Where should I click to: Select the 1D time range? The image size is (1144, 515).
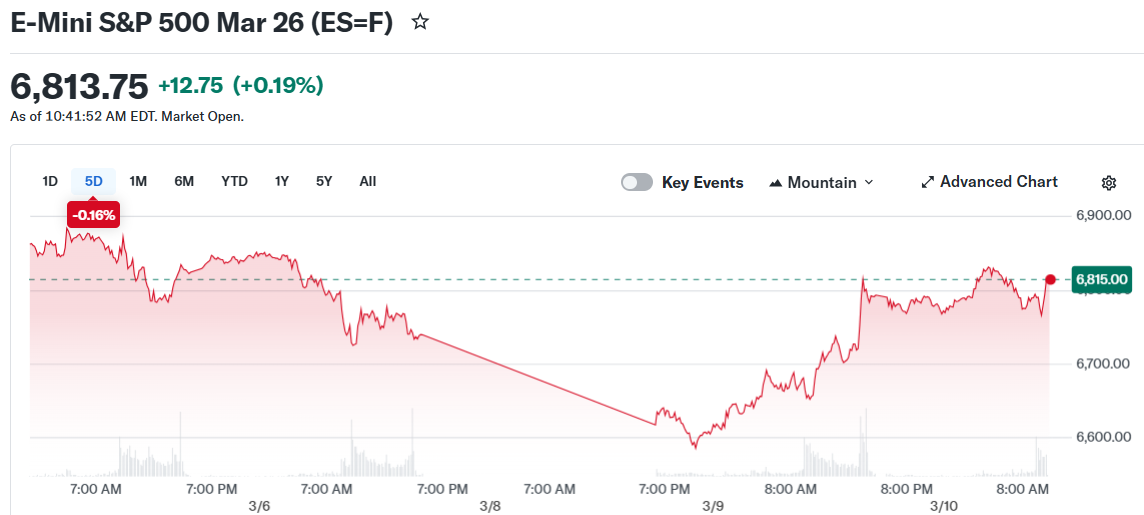[50, 181]
